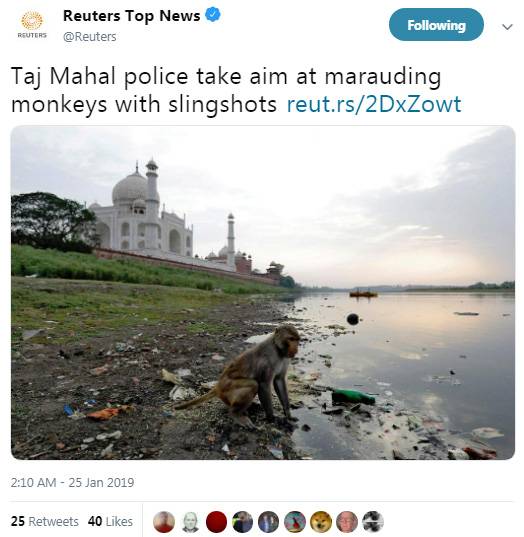Screen dimensions: 524x537
Task: Click the Reuters Top News name
Action: pos(132,16)
